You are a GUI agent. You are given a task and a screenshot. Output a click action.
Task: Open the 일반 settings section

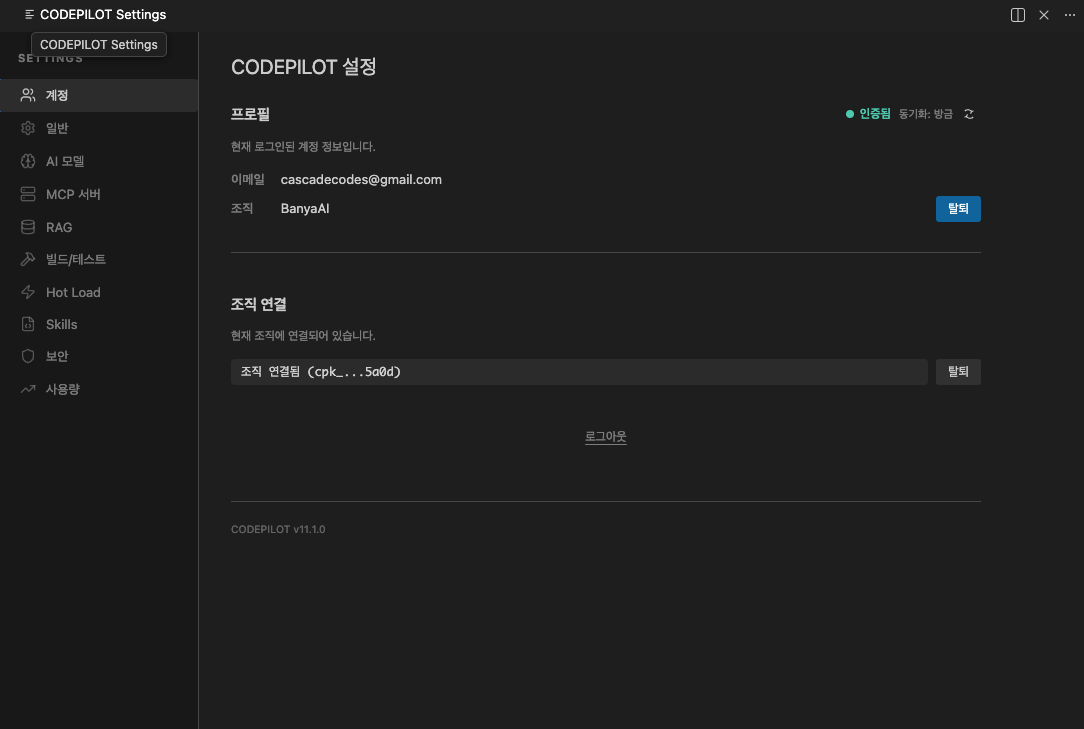pyautogui.click(x=99, y=128)
